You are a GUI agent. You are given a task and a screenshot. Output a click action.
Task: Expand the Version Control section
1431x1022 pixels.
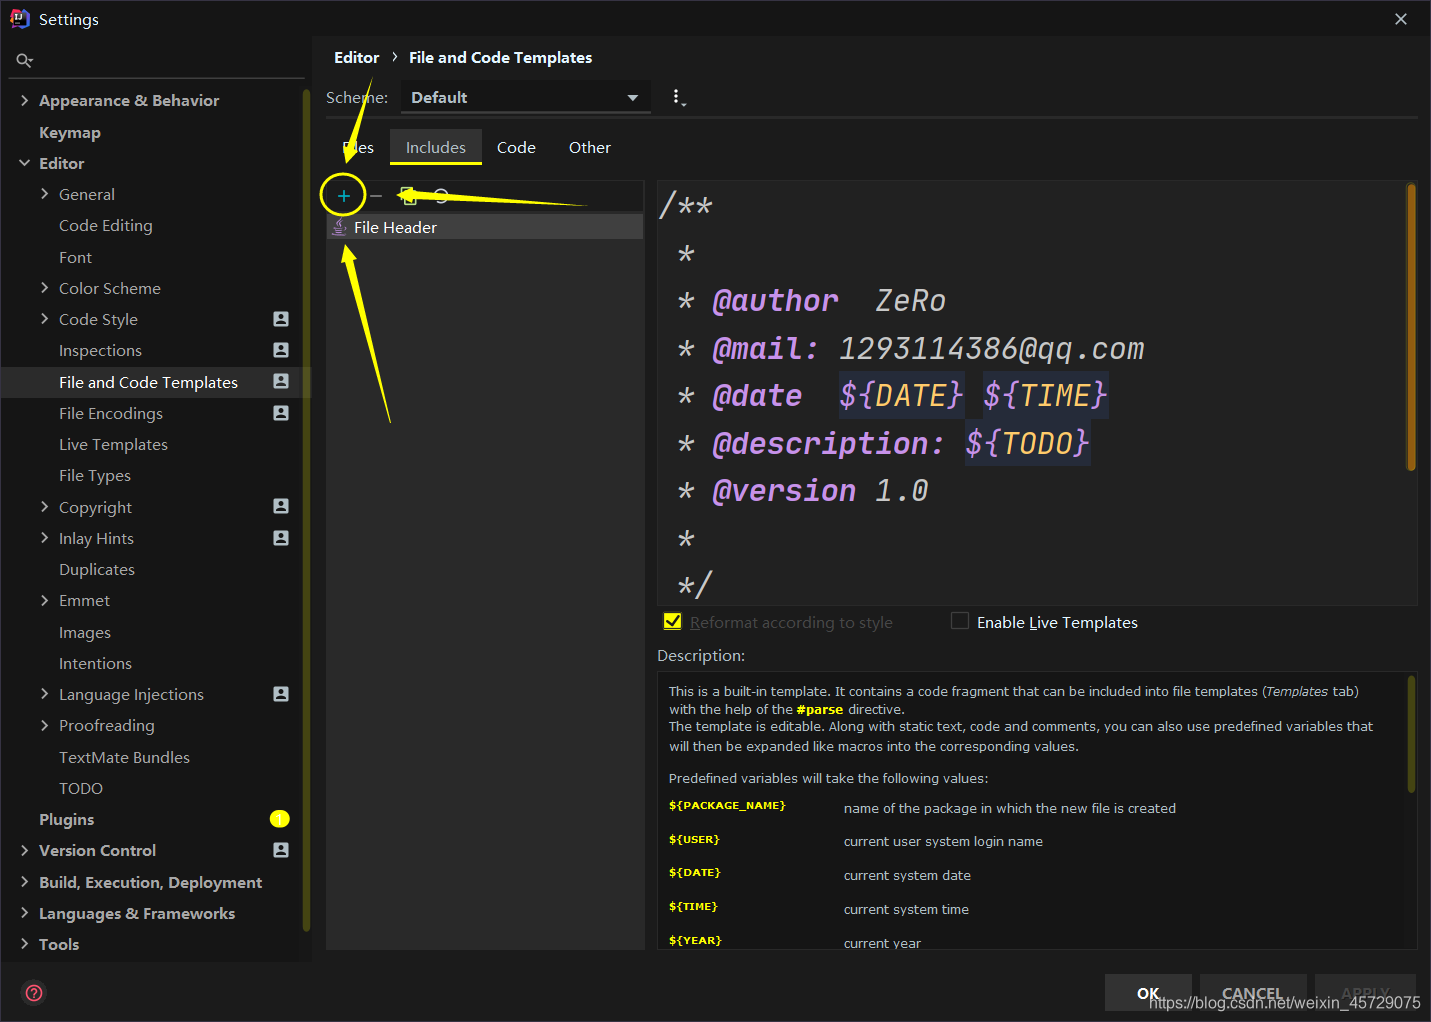25,850
